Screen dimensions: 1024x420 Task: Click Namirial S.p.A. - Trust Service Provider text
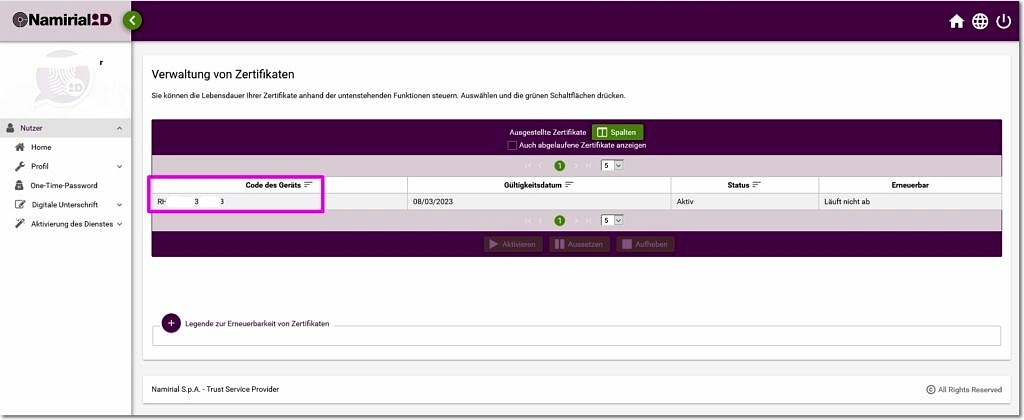[216, 389]
